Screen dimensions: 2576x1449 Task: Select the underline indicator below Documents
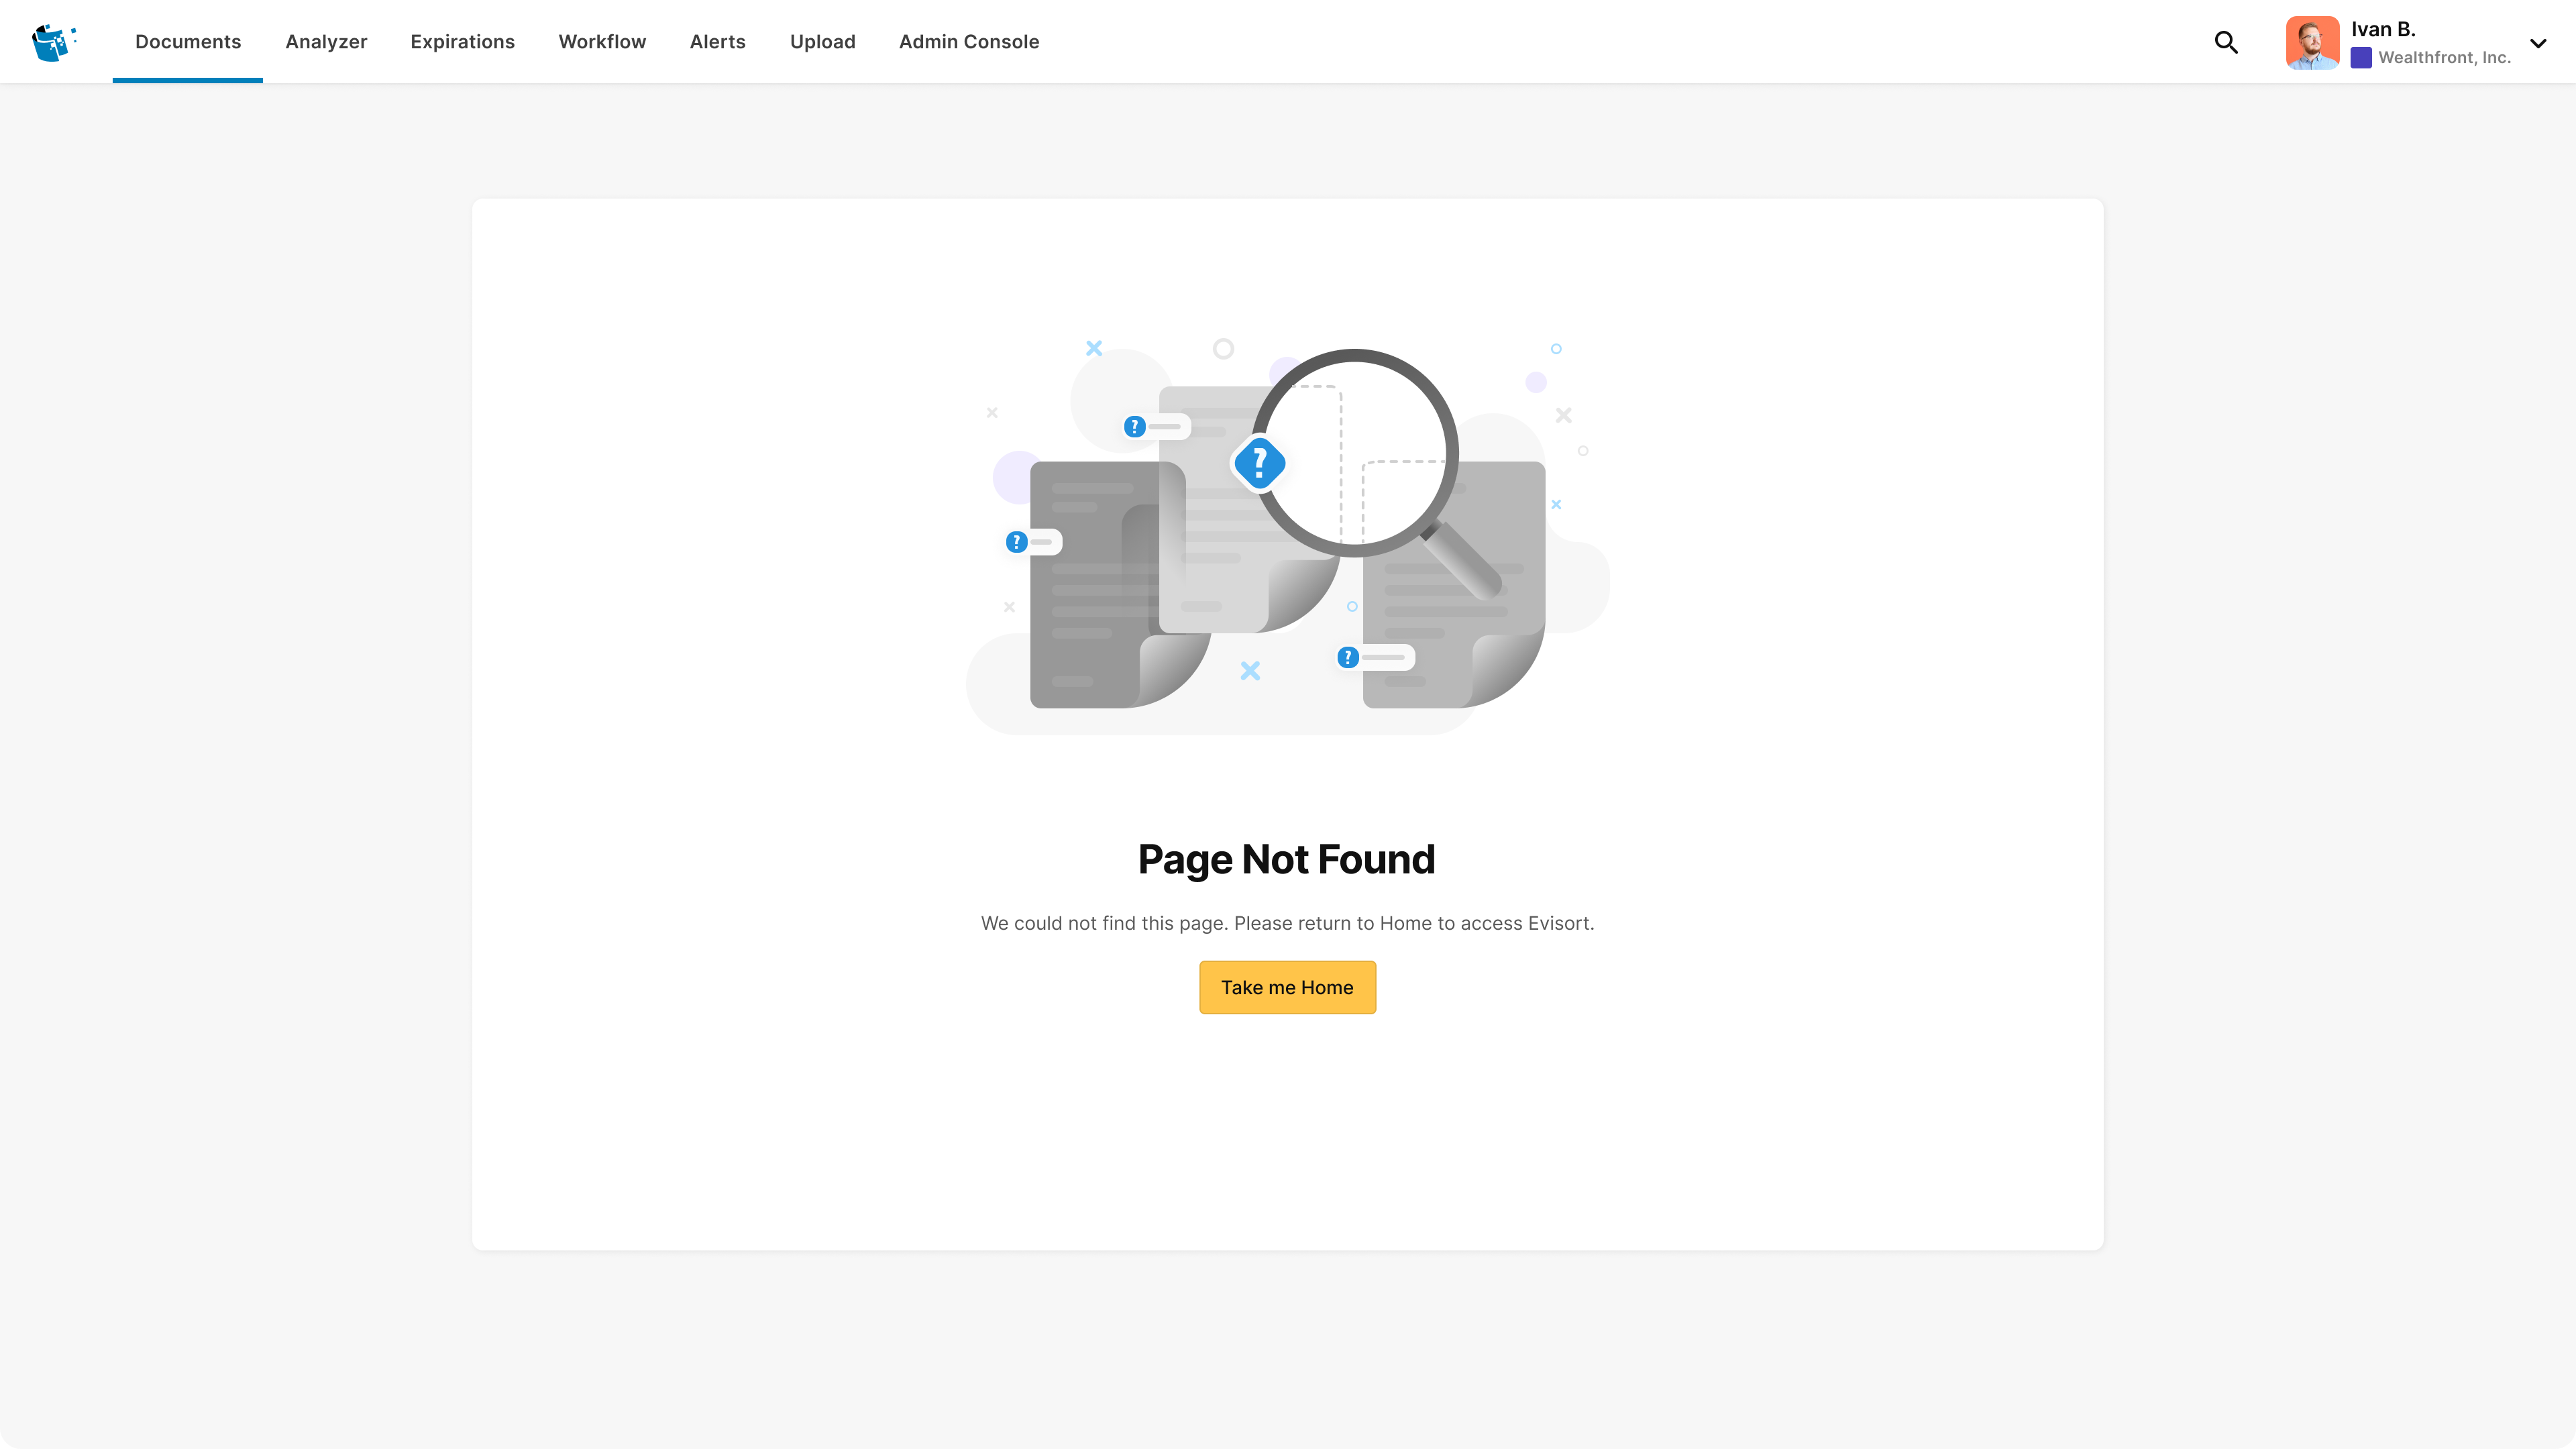(187, 80)
